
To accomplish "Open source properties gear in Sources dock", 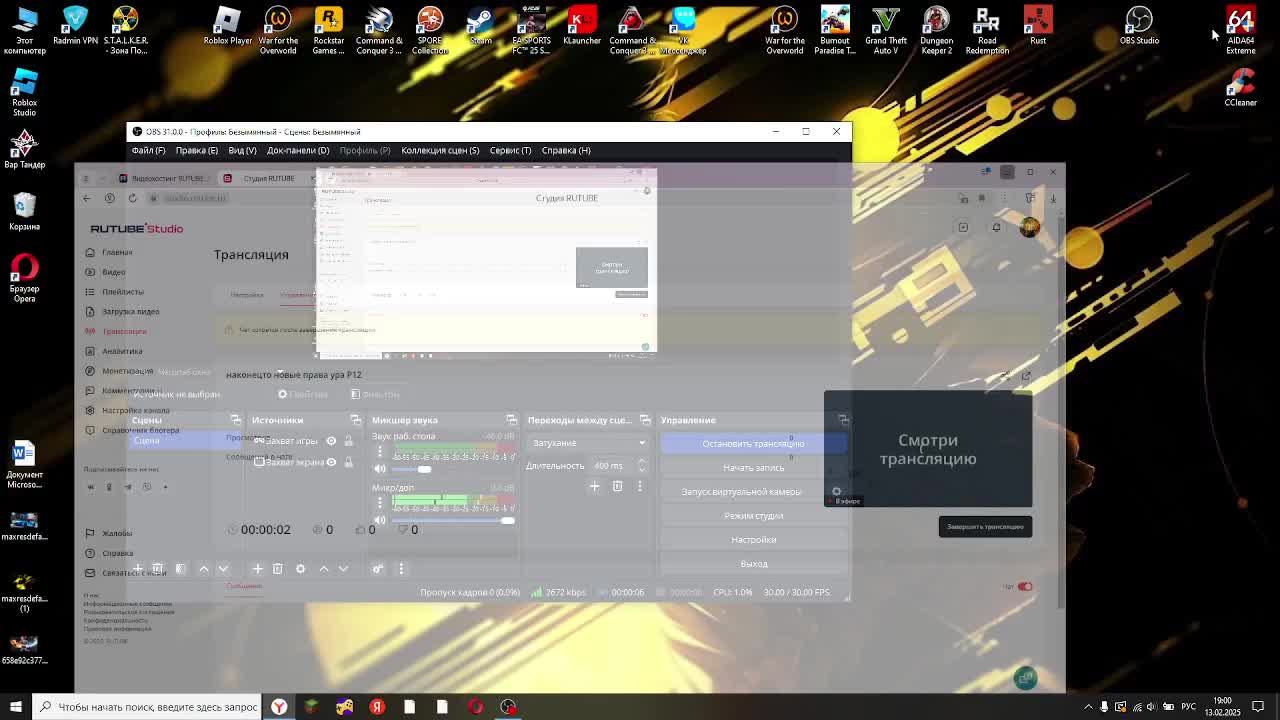I will click(x=300, y=568).
